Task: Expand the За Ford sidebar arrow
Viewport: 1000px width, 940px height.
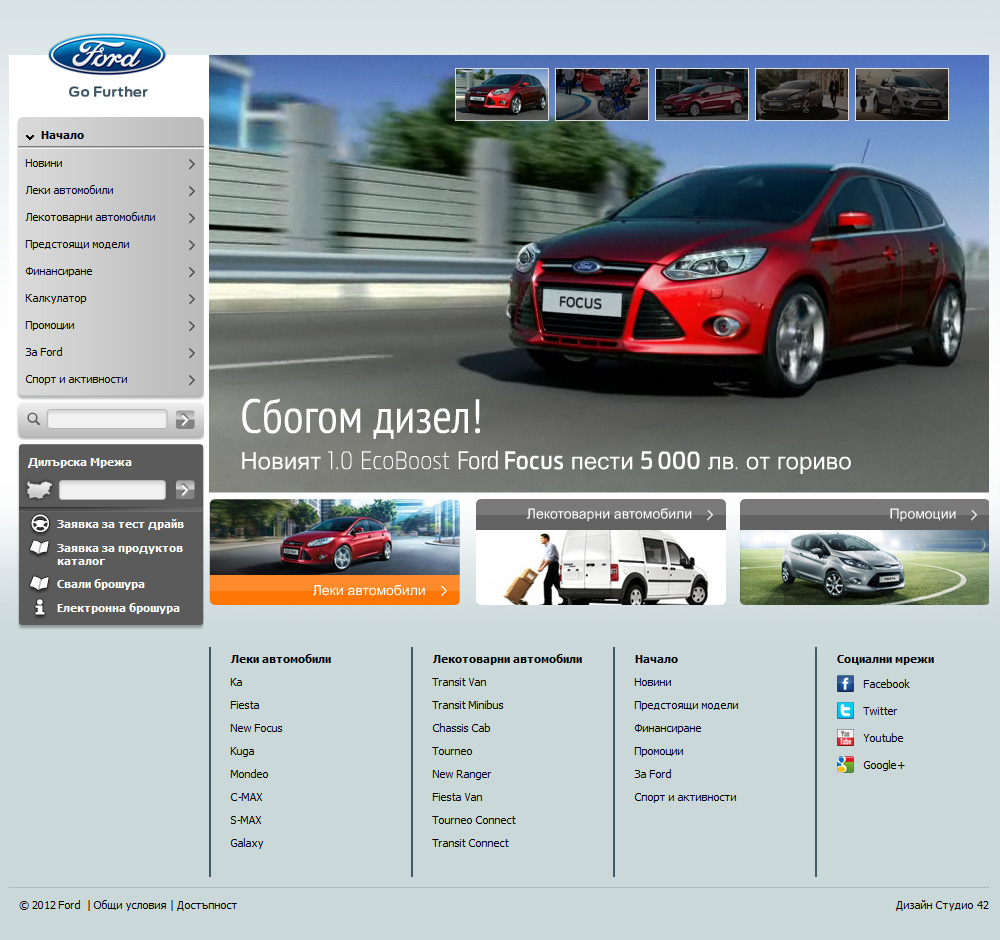Action: (191, 353)
